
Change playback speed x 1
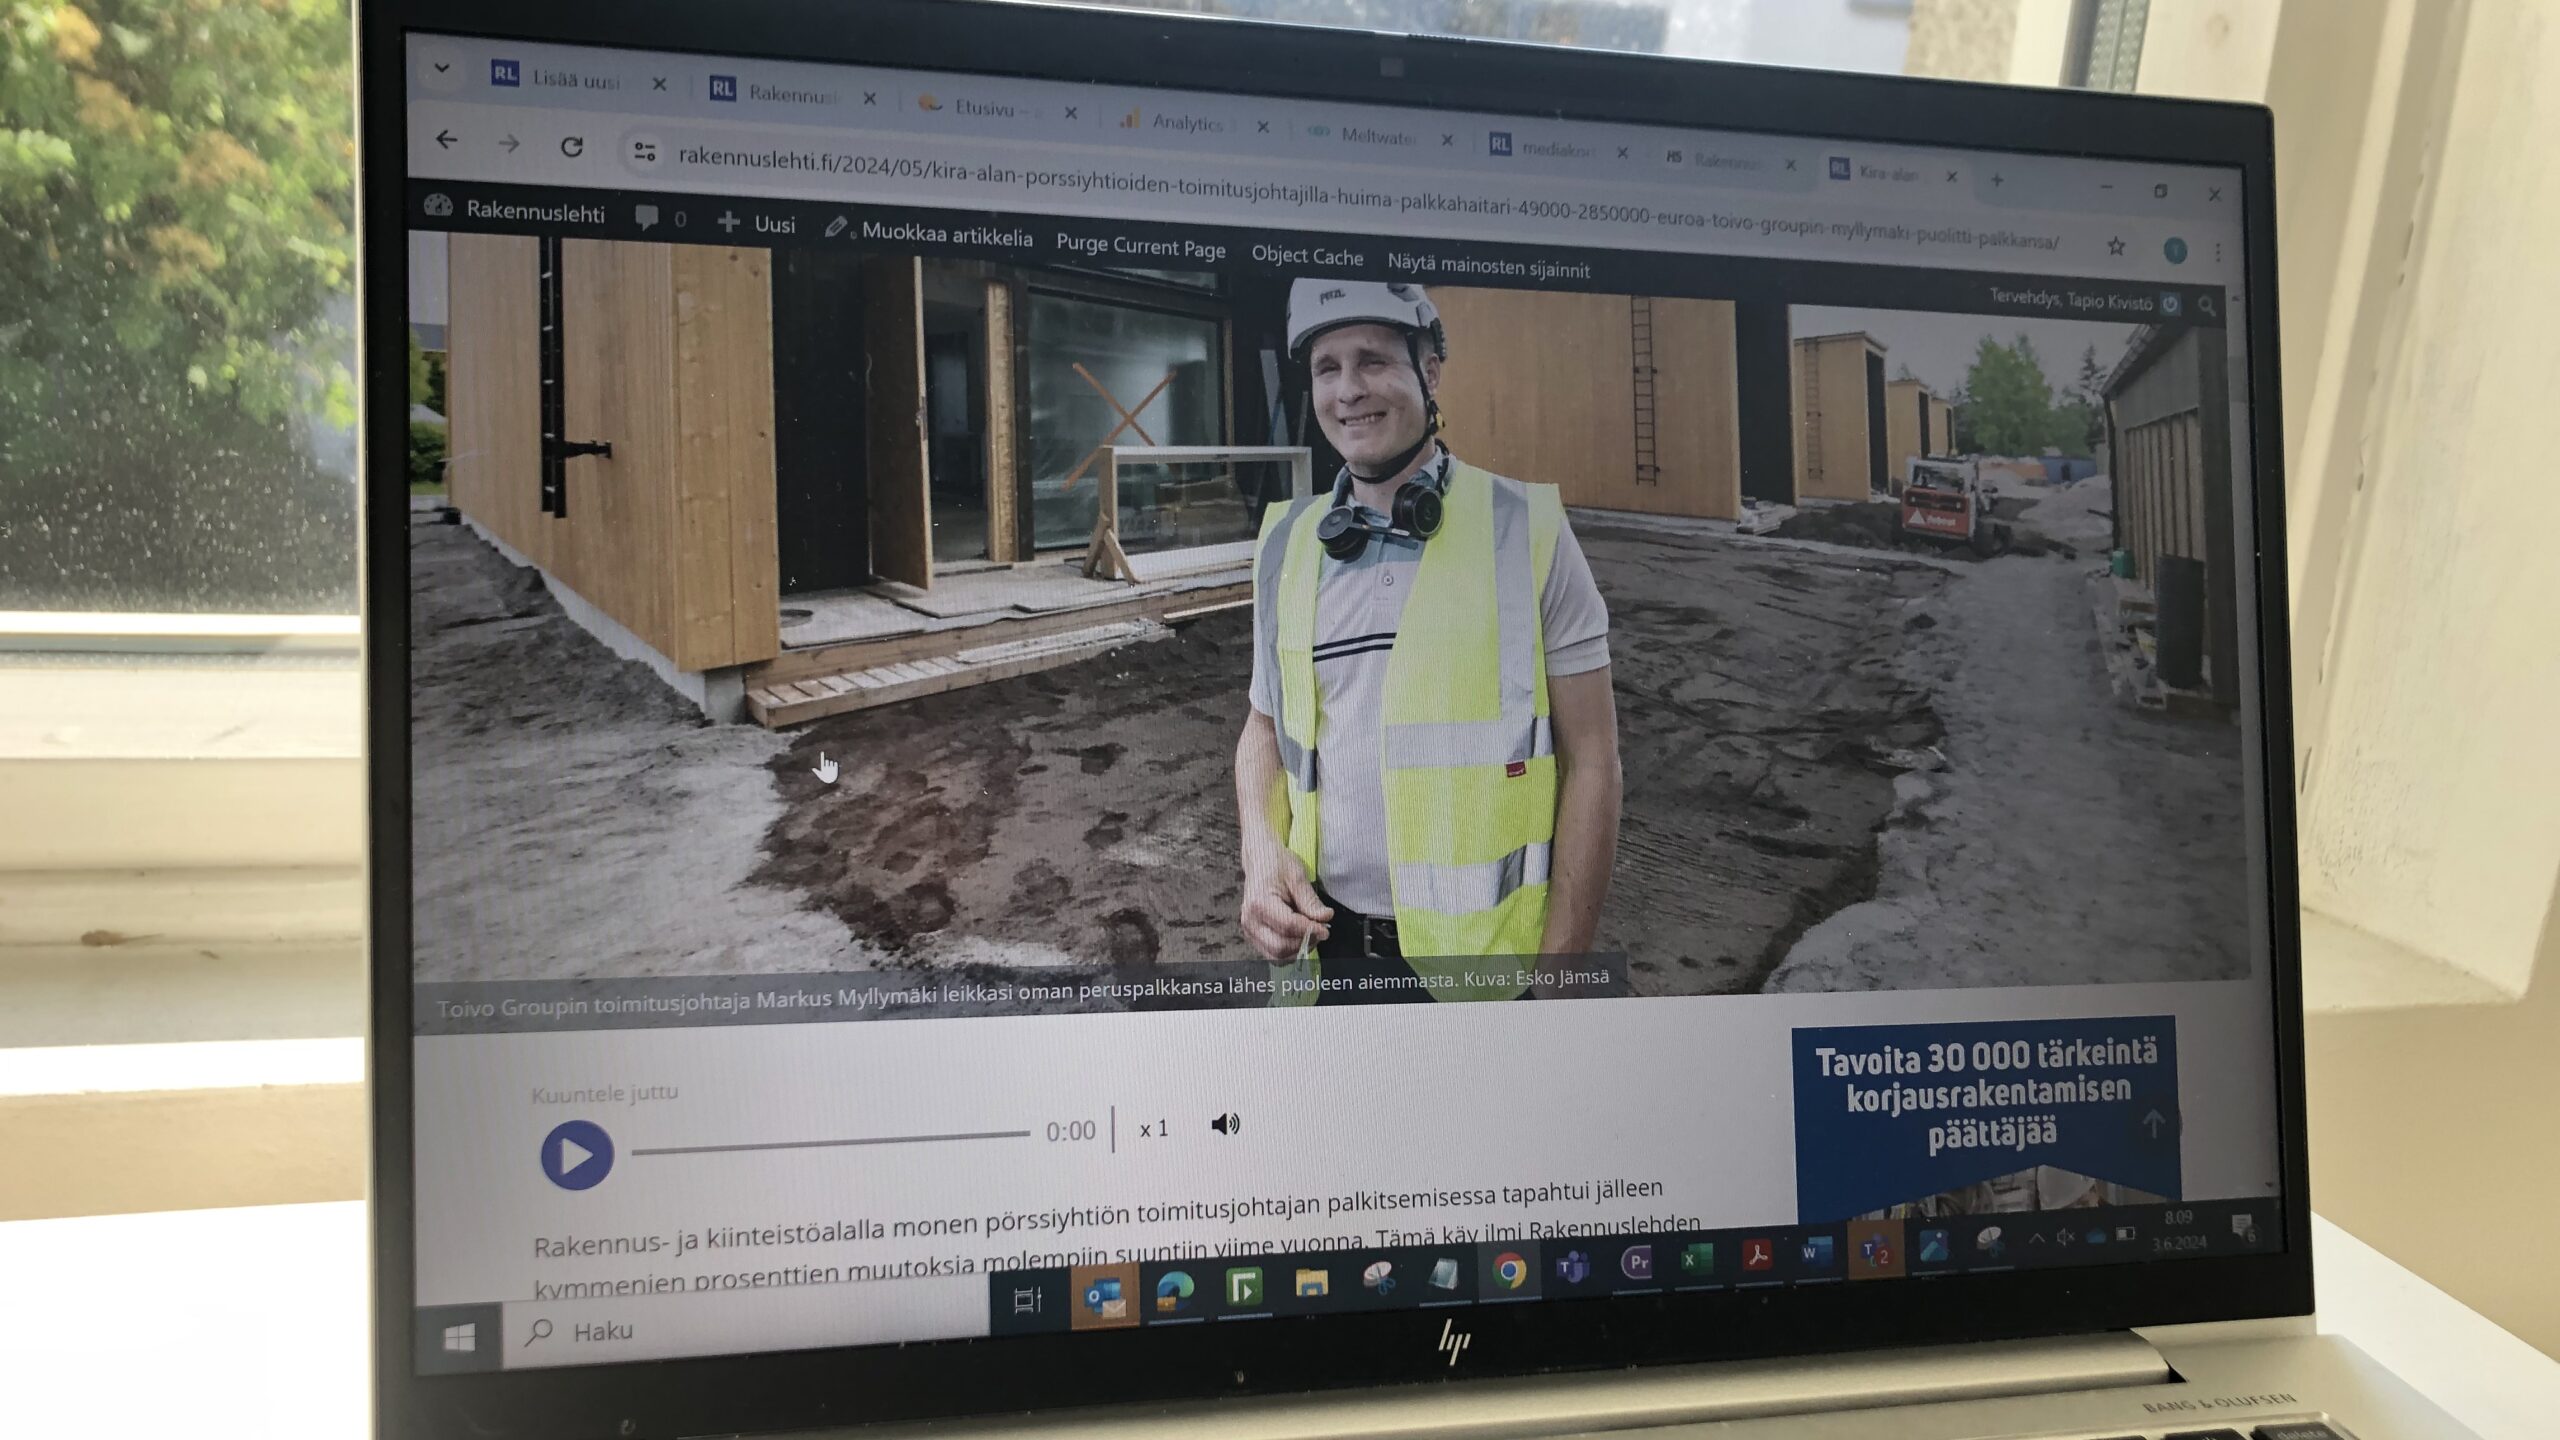tap(1154, 1129)
